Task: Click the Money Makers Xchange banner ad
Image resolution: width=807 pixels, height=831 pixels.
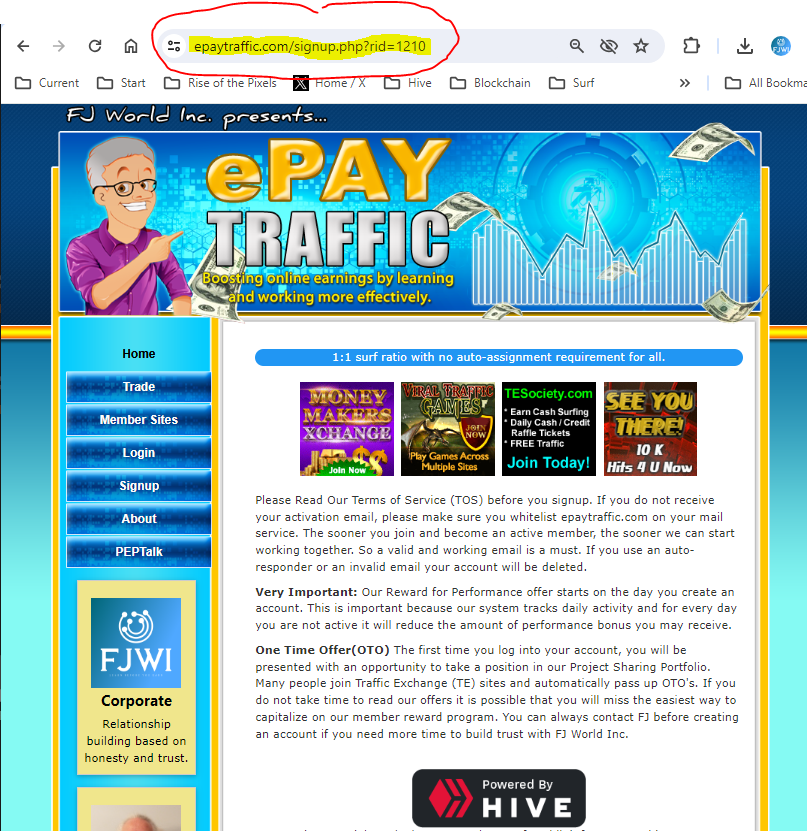Action: 347,429
